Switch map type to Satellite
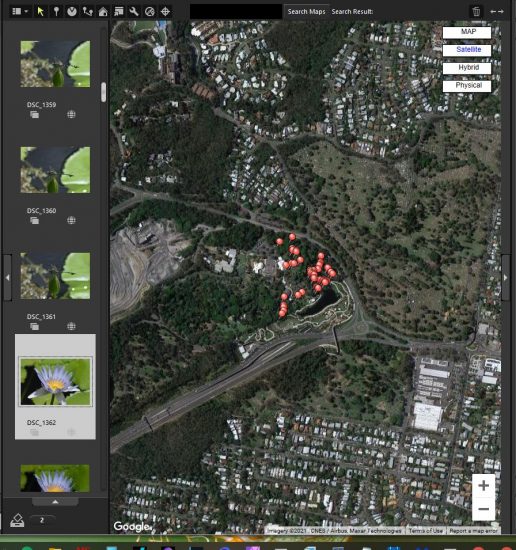This screenshot has width=516, height=550. (x=467, y=50)
